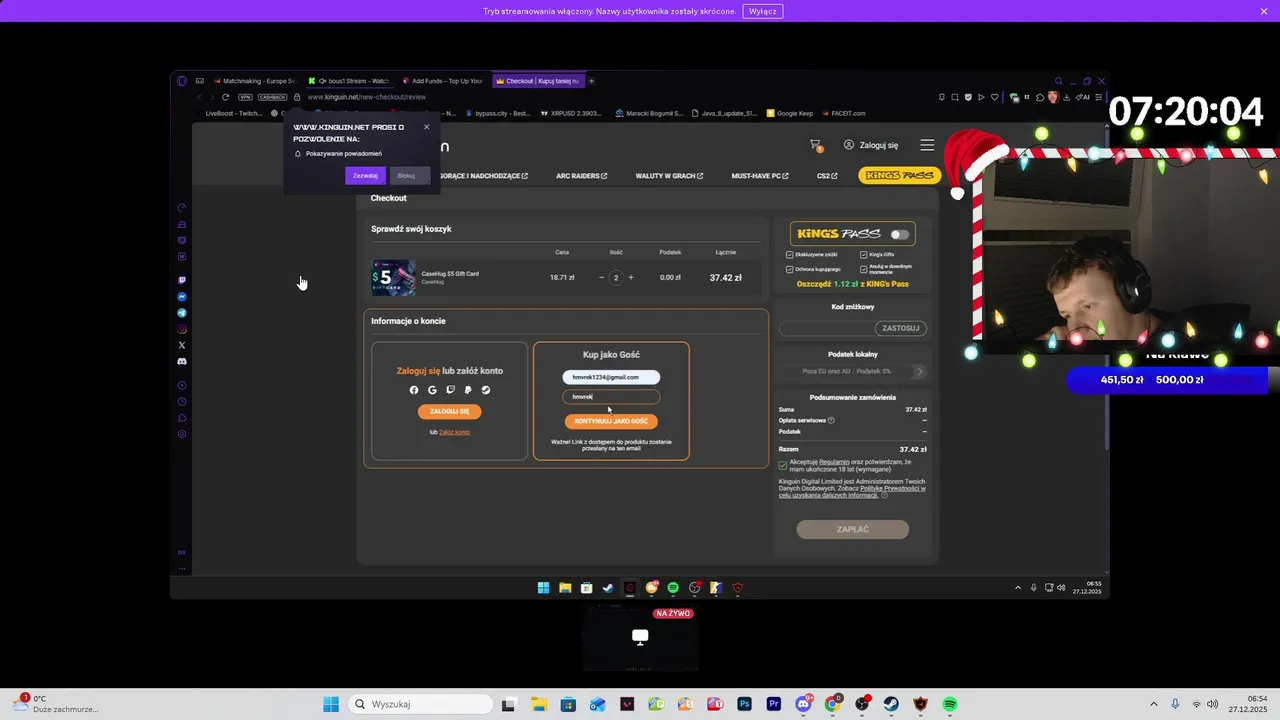Image resolution: width=1280 pixels, height=720 pixels.
Task: Open the WALUTY W GRACH menu item
Action: pos(669,176)
